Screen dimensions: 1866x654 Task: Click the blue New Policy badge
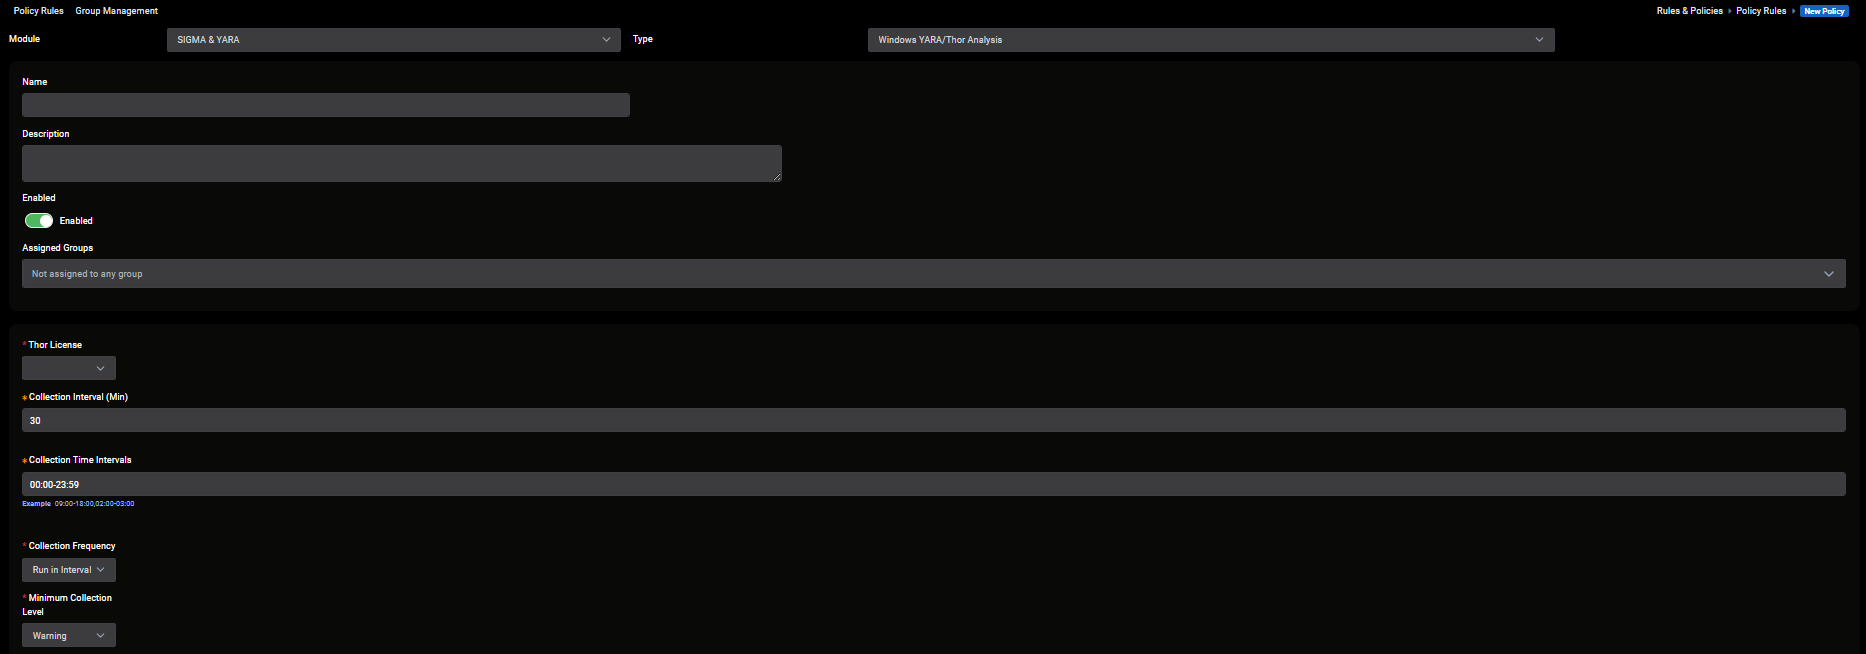tap(1824, 11)
